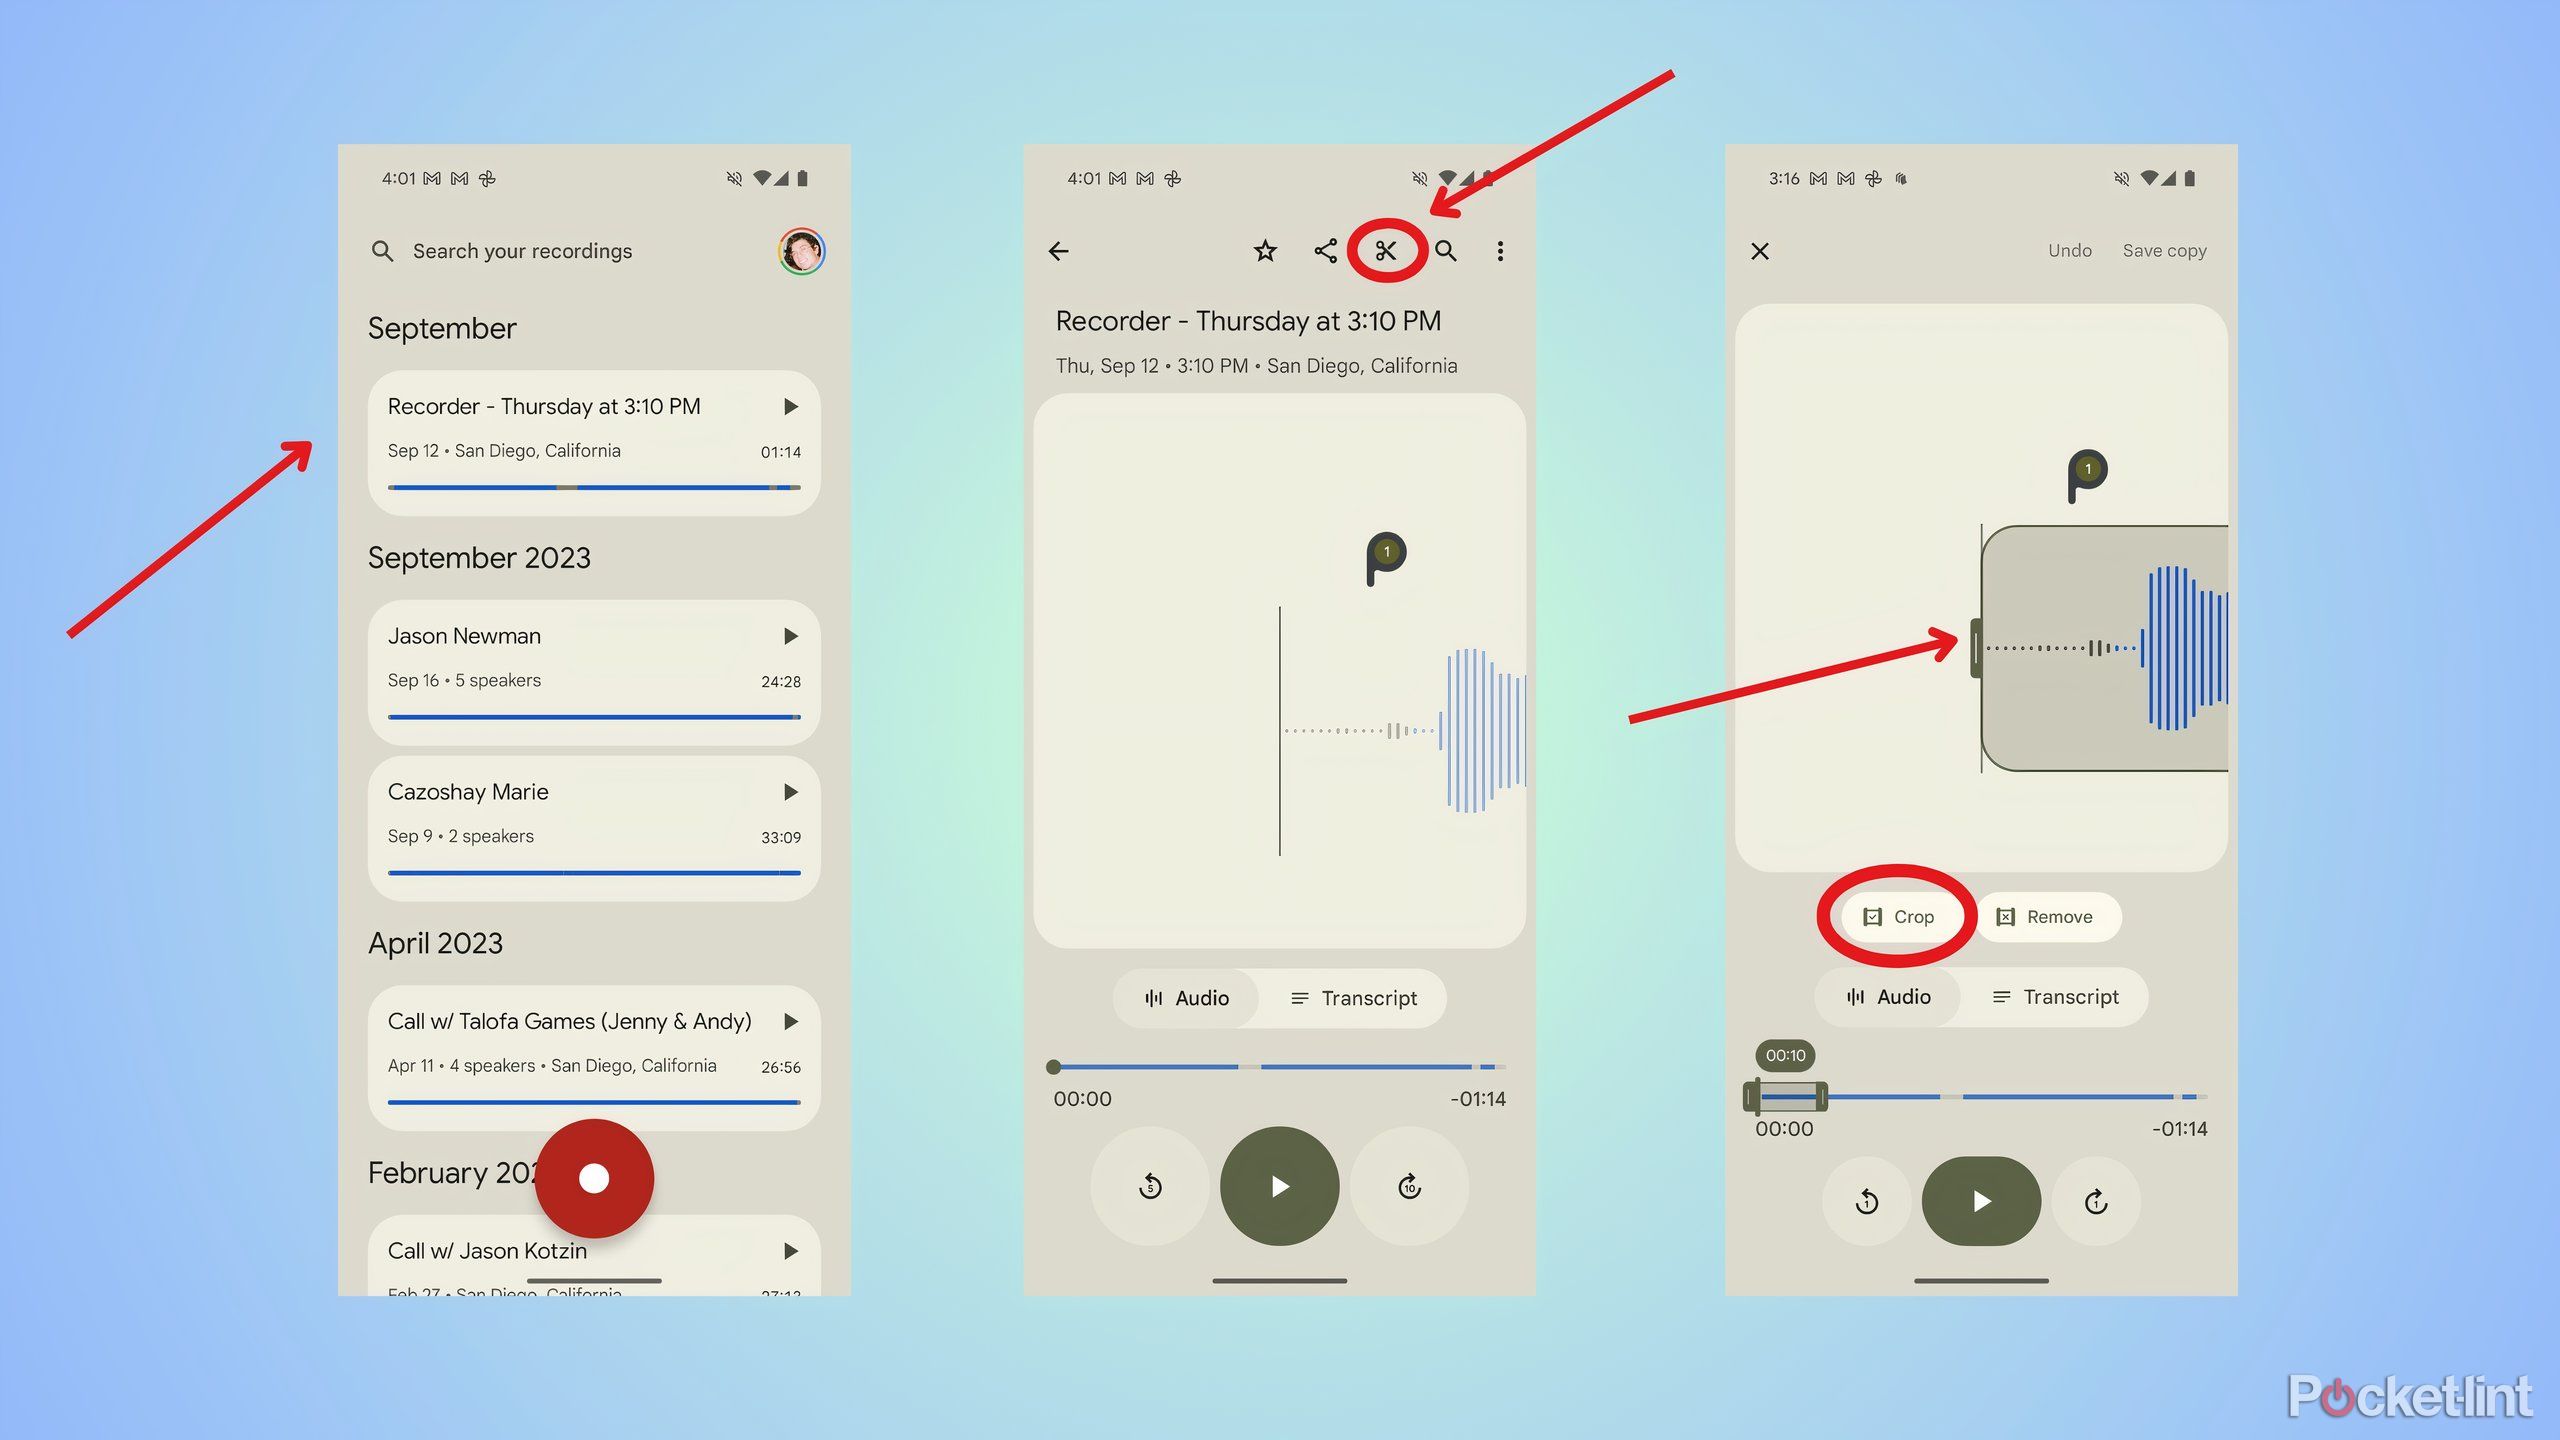Viewport: 2560px width, 1440px height.
Task: Click the share icon on the recording
Action: tap(1327, 250)
